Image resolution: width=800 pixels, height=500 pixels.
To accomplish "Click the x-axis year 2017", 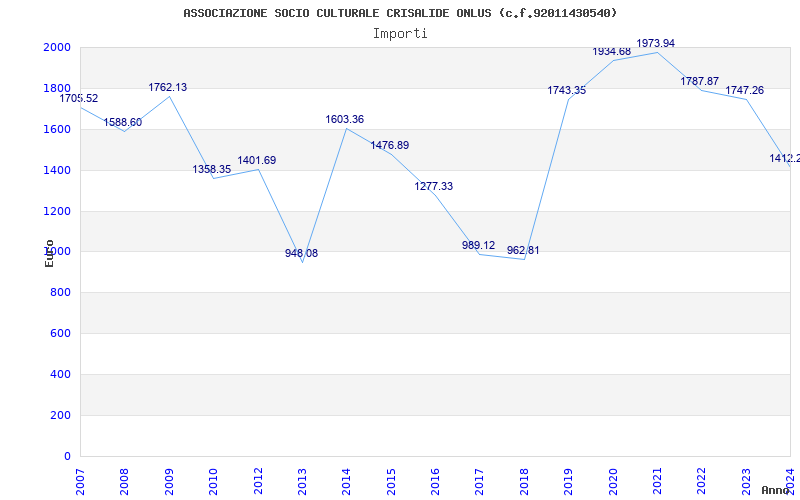I will pyautogui.click(x=480, y=482).
